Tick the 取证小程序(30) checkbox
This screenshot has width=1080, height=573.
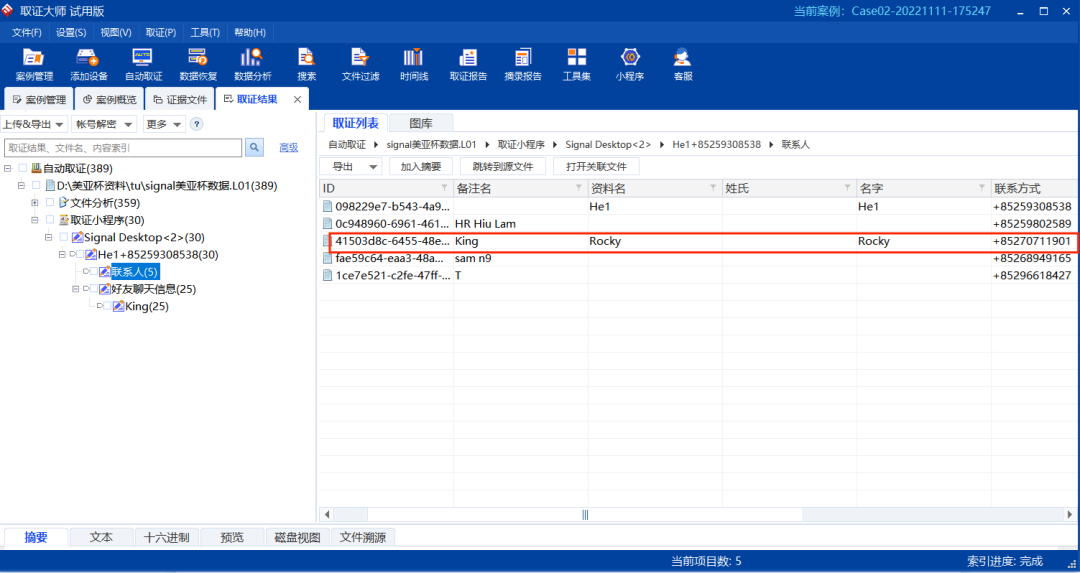[50, 220]
